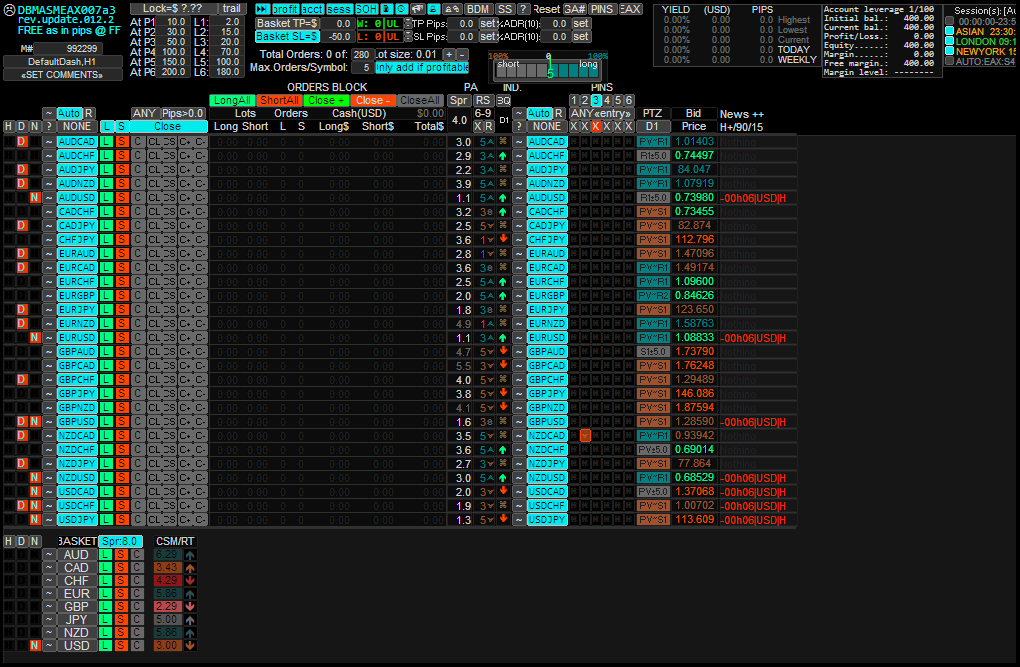Screen dimensions: 1020x667
Task: Open the ANY filter selector in orders header
Action: [144, 113]
